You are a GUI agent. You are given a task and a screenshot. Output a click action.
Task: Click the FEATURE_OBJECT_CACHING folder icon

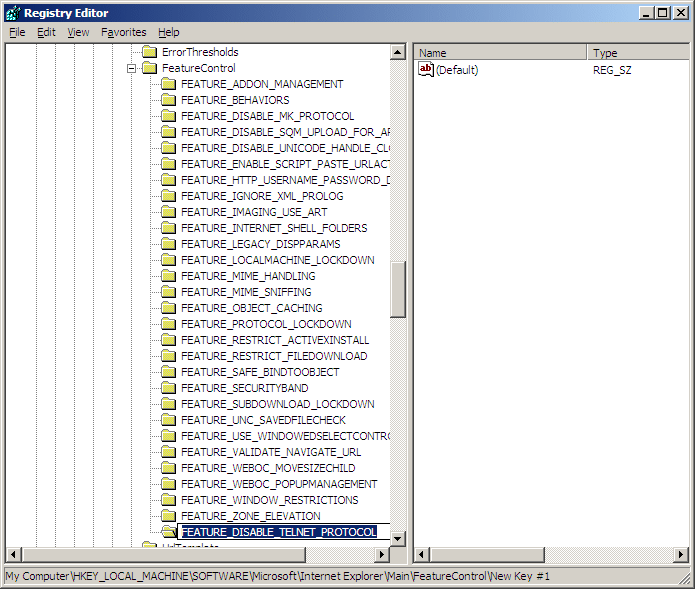point(168,308)
